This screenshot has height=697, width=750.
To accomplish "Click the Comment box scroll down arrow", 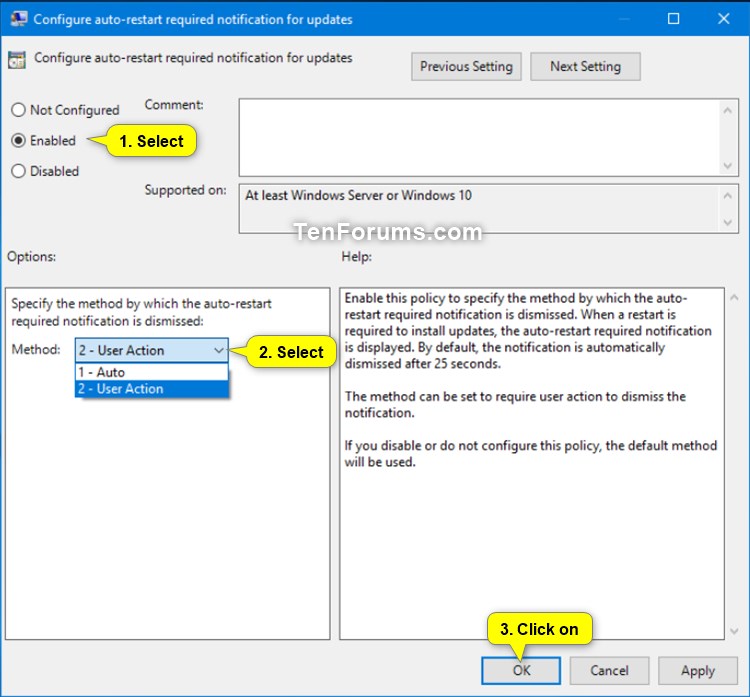I will [728, 166].
